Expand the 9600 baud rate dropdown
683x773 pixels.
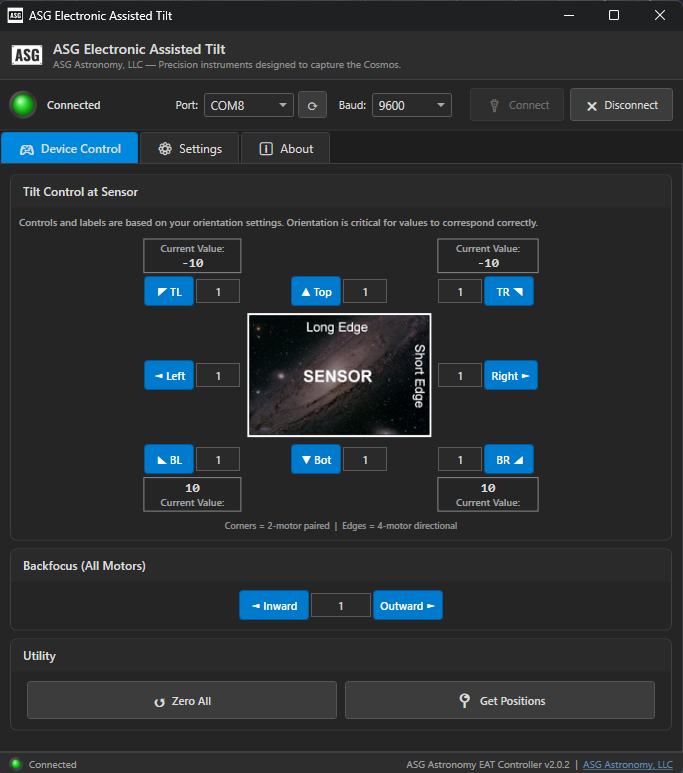click(x=411, y=105)
